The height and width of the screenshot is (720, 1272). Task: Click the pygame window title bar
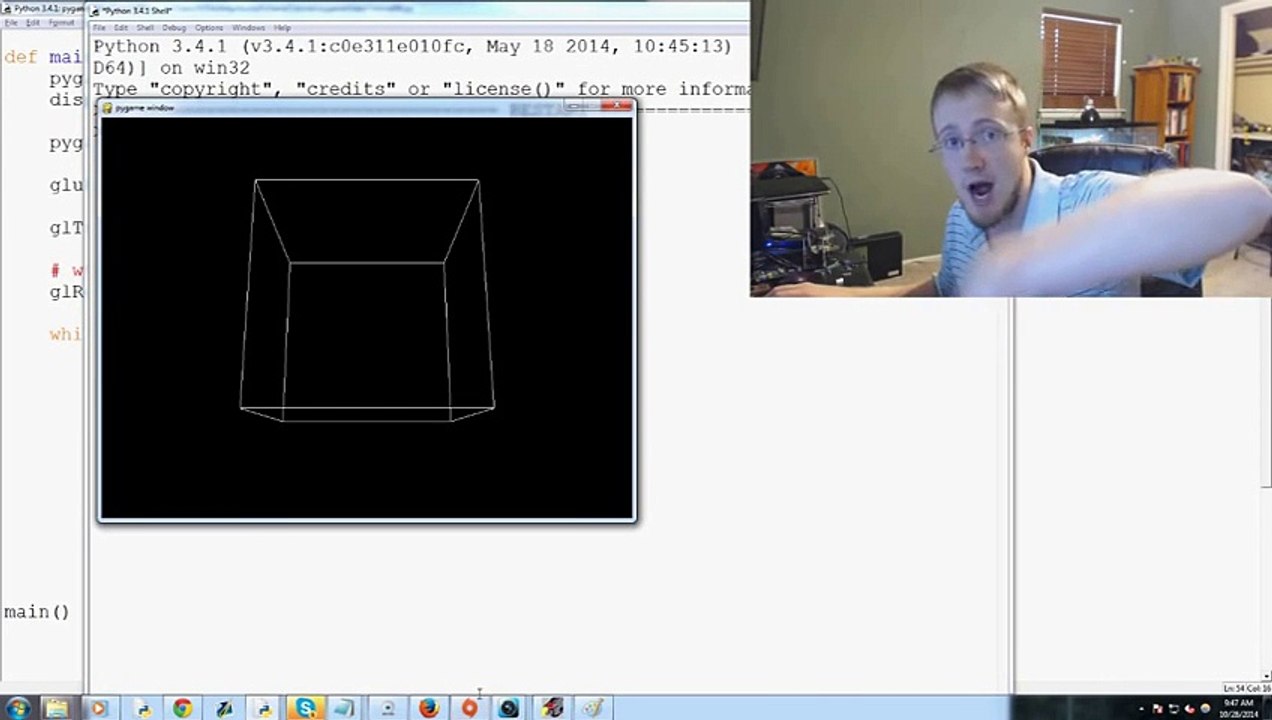366,107
